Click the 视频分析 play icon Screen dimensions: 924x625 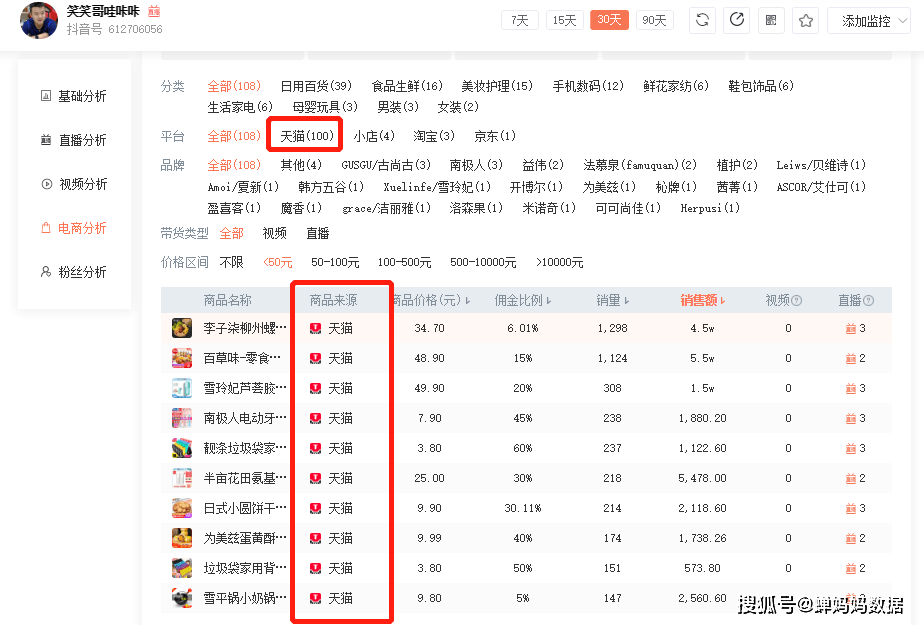[x=47, y=184]
